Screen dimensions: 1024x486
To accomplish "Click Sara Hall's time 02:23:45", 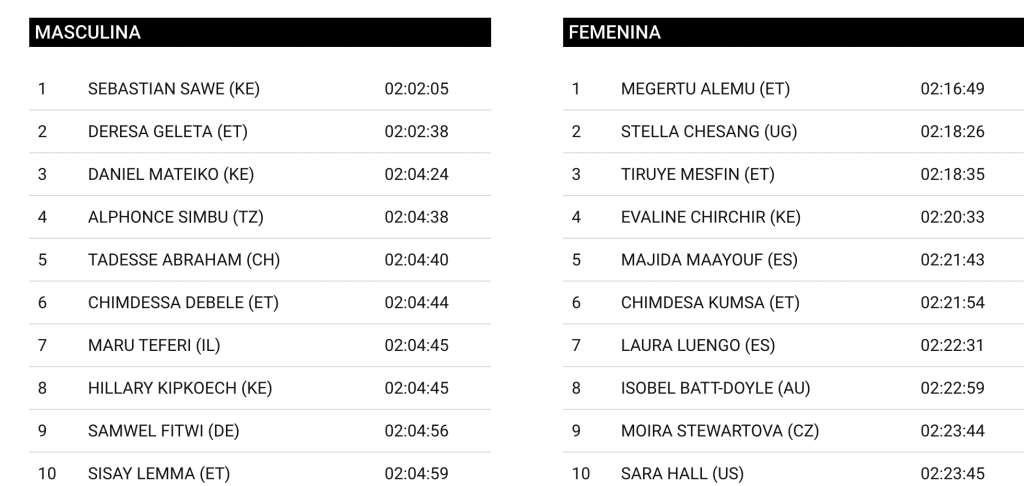I will coord(952,474).
